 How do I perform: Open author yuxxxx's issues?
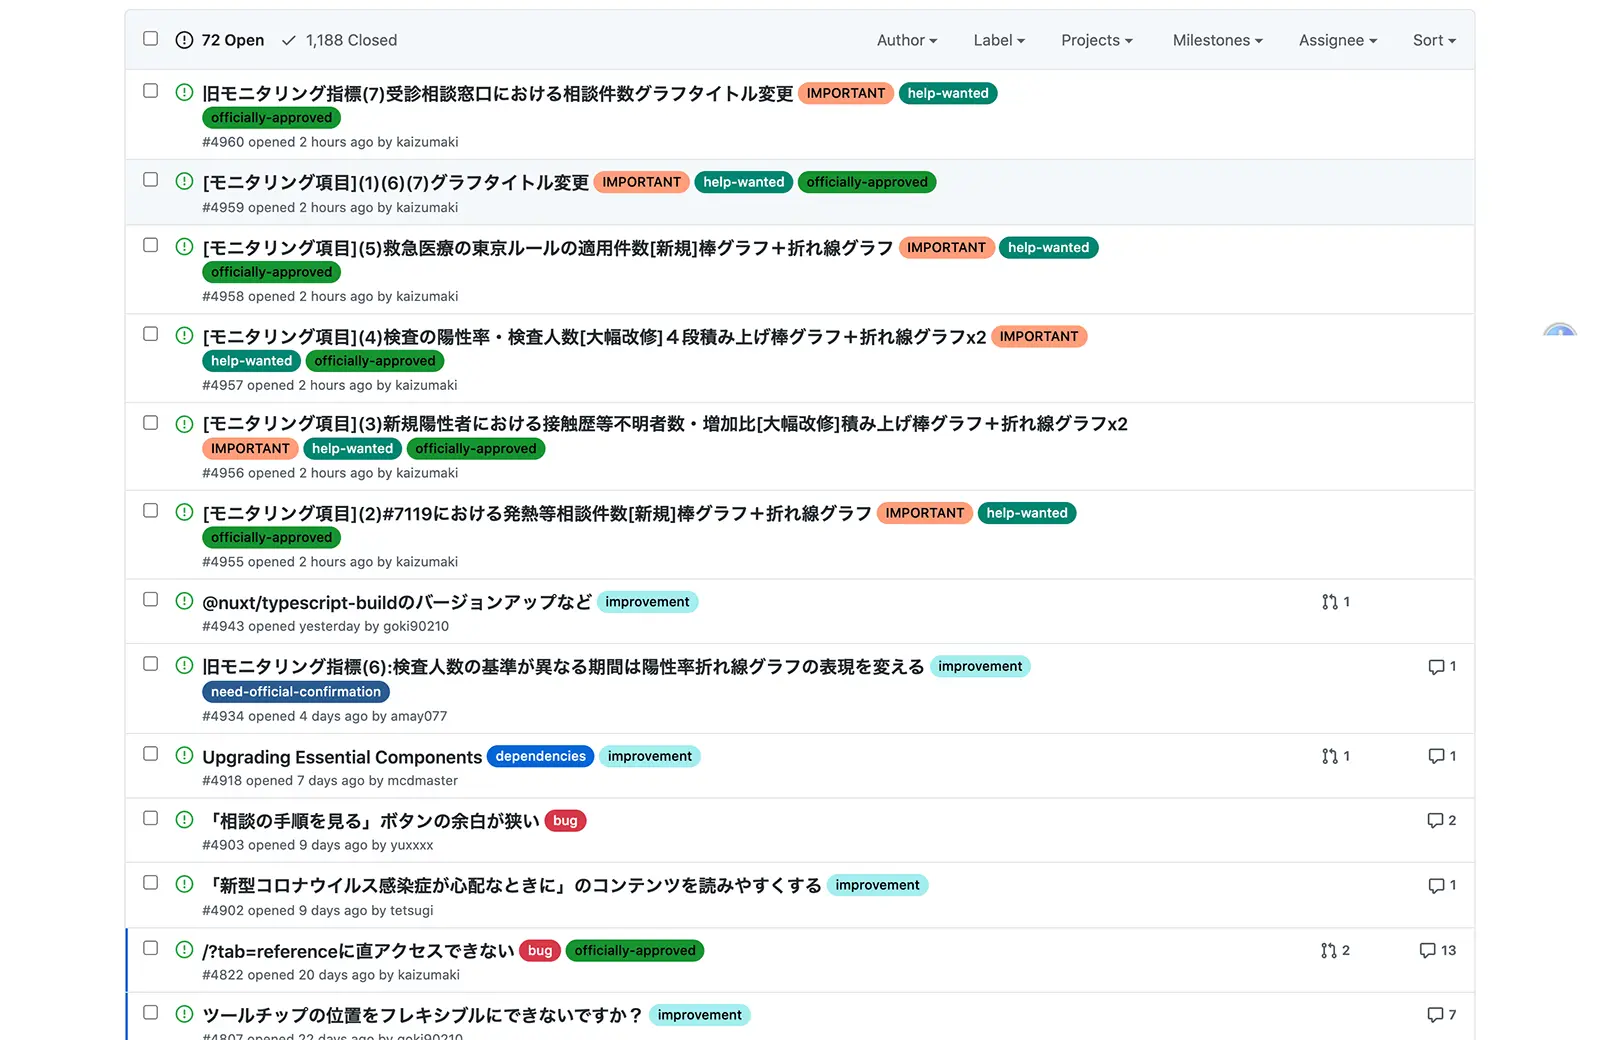tap(412, 845)
